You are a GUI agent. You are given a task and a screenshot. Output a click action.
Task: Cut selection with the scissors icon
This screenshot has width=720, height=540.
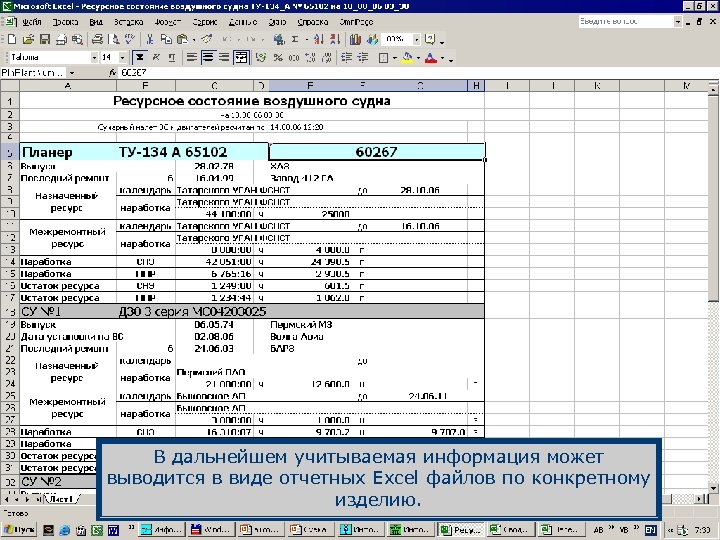(150, 40)
